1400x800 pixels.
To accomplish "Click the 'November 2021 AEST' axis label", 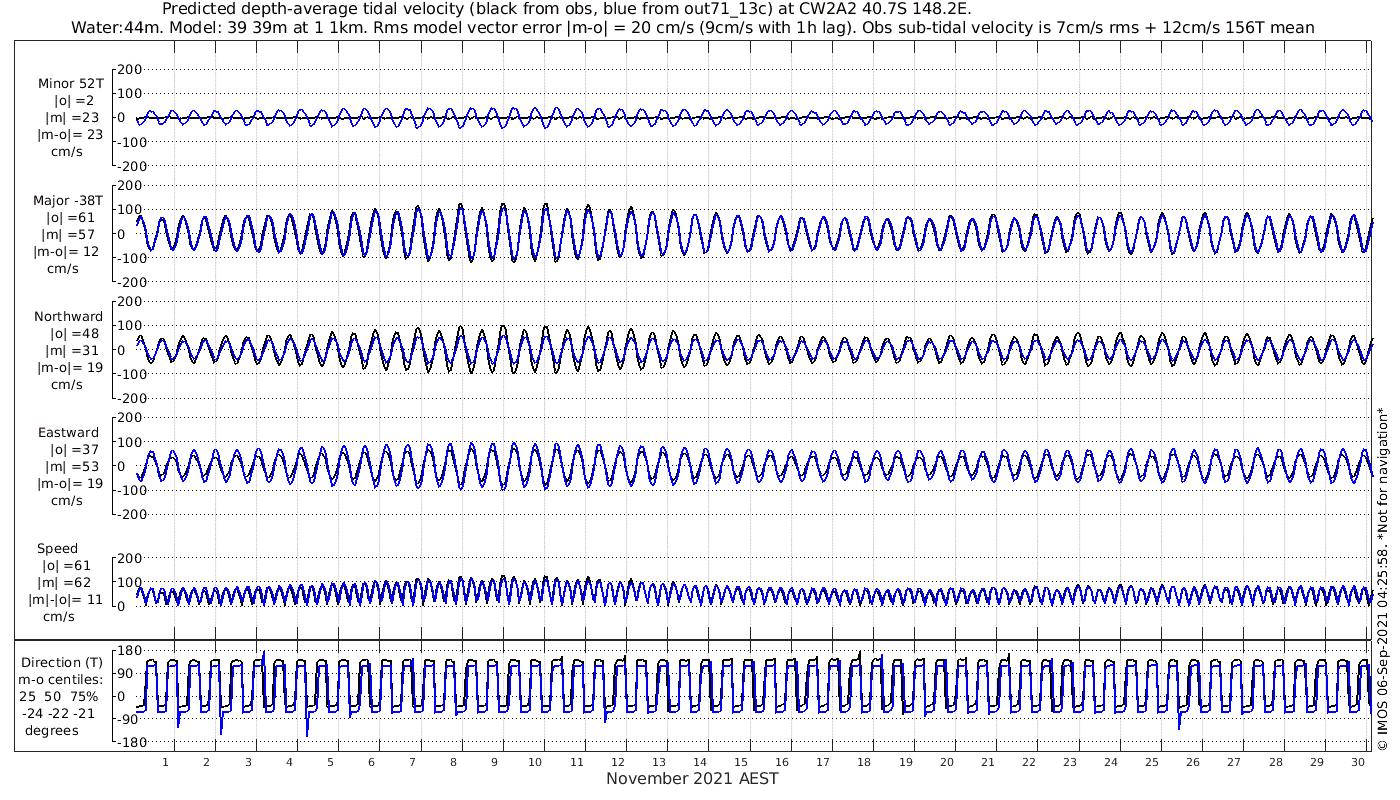I will [692, 778].
